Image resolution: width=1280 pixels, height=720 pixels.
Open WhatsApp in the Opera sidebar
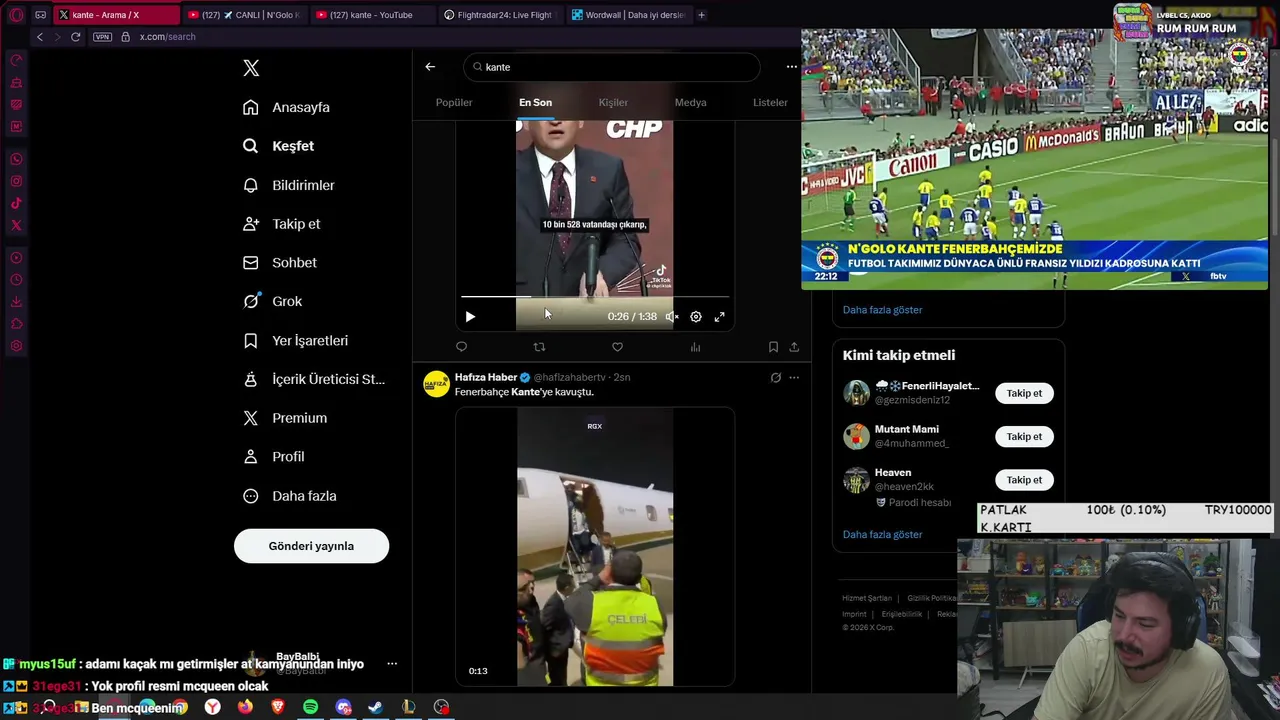pyautogui.click(x=16, y=159)
